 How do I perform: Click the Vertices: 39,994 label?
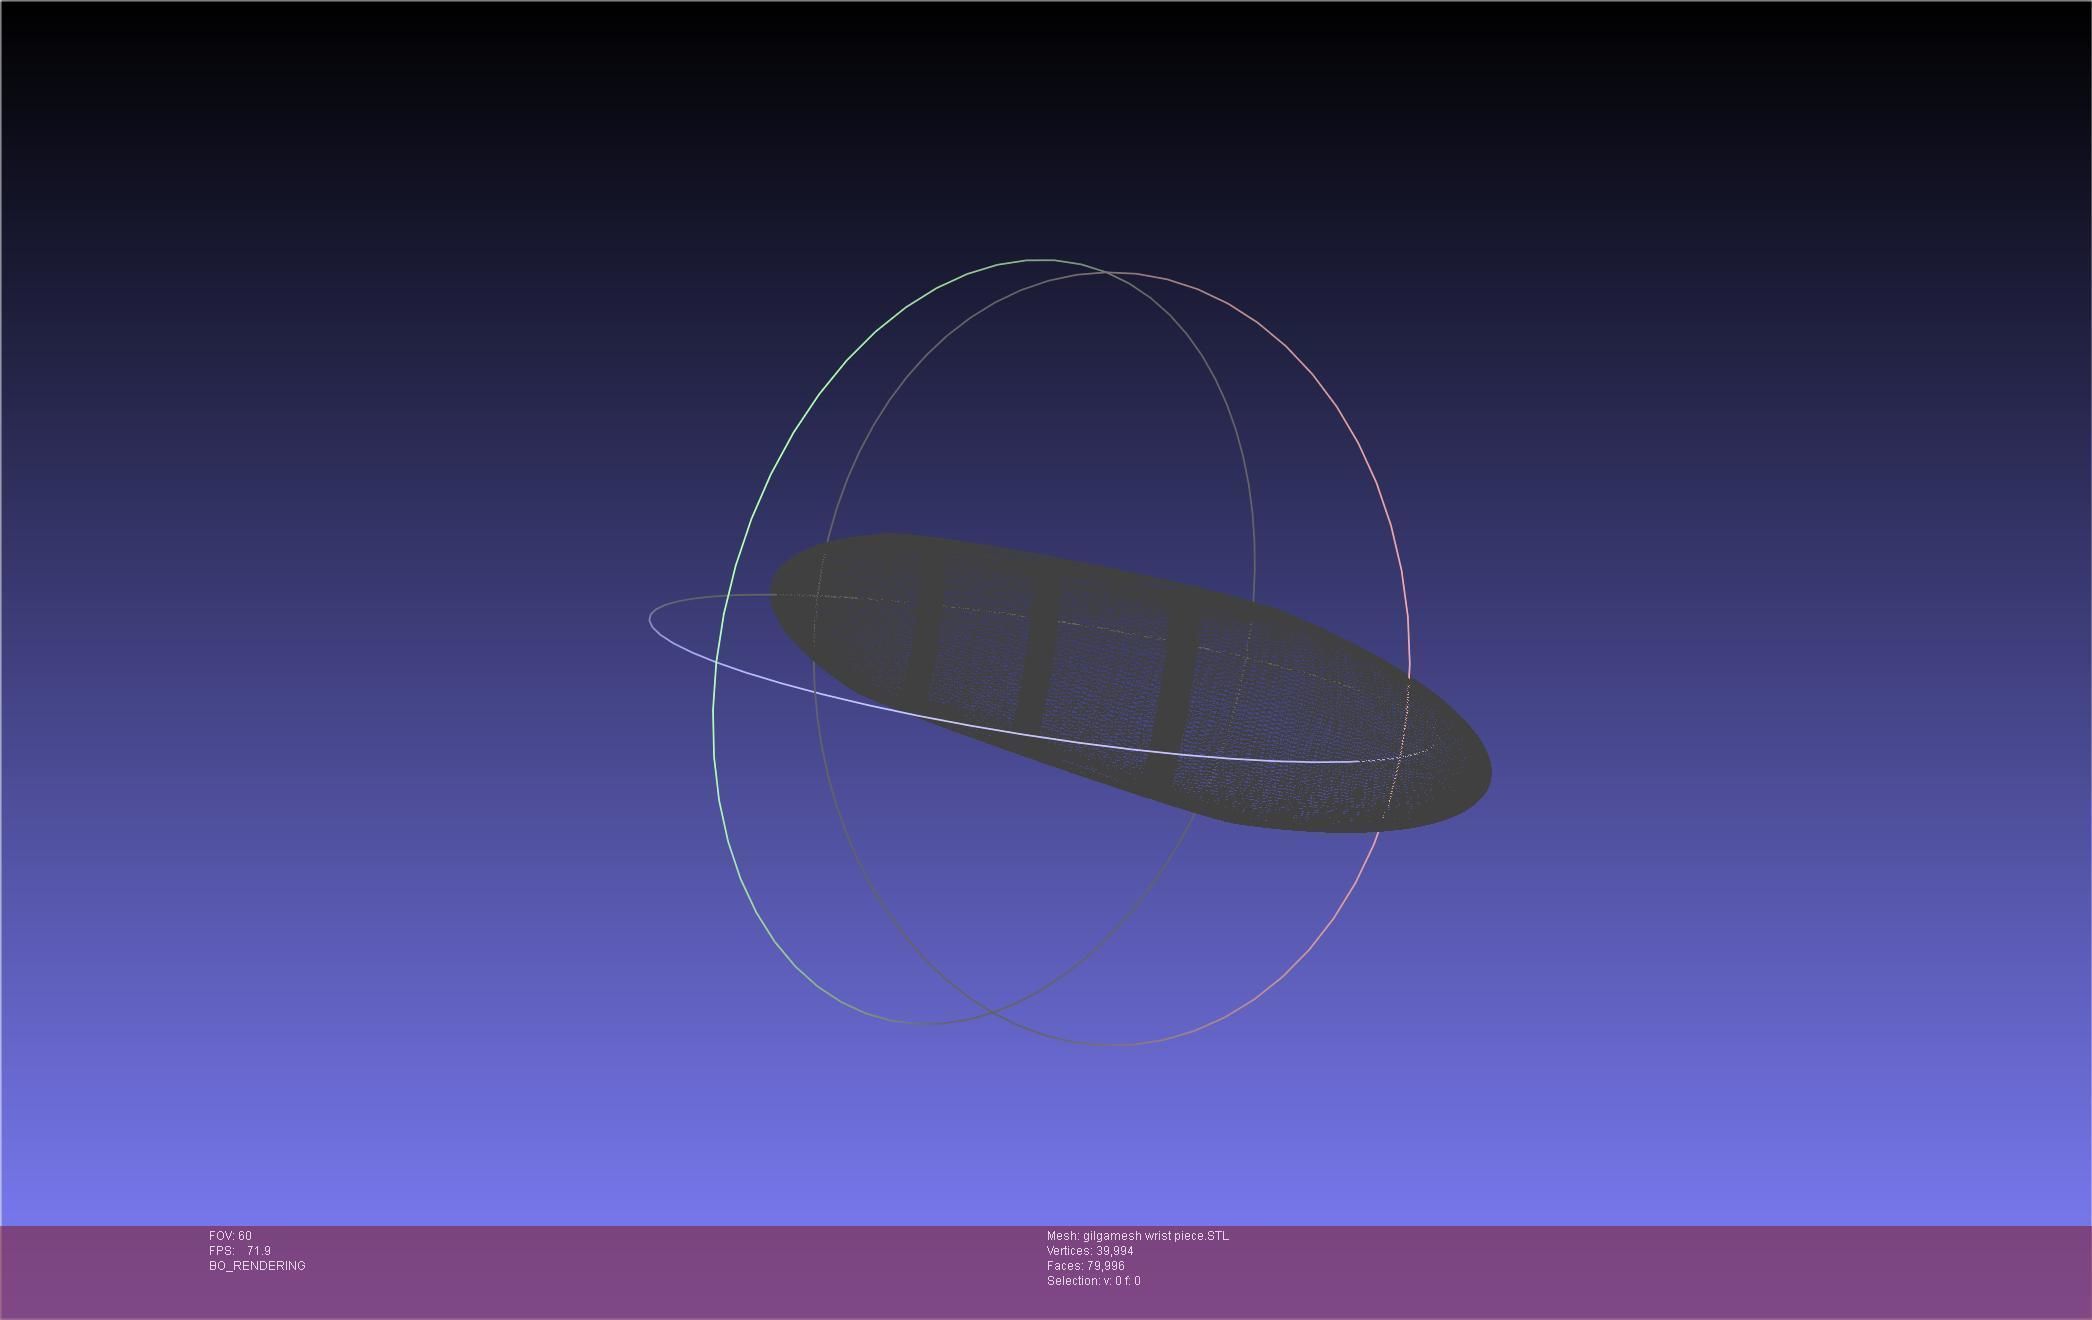tap(1090, 1251)
